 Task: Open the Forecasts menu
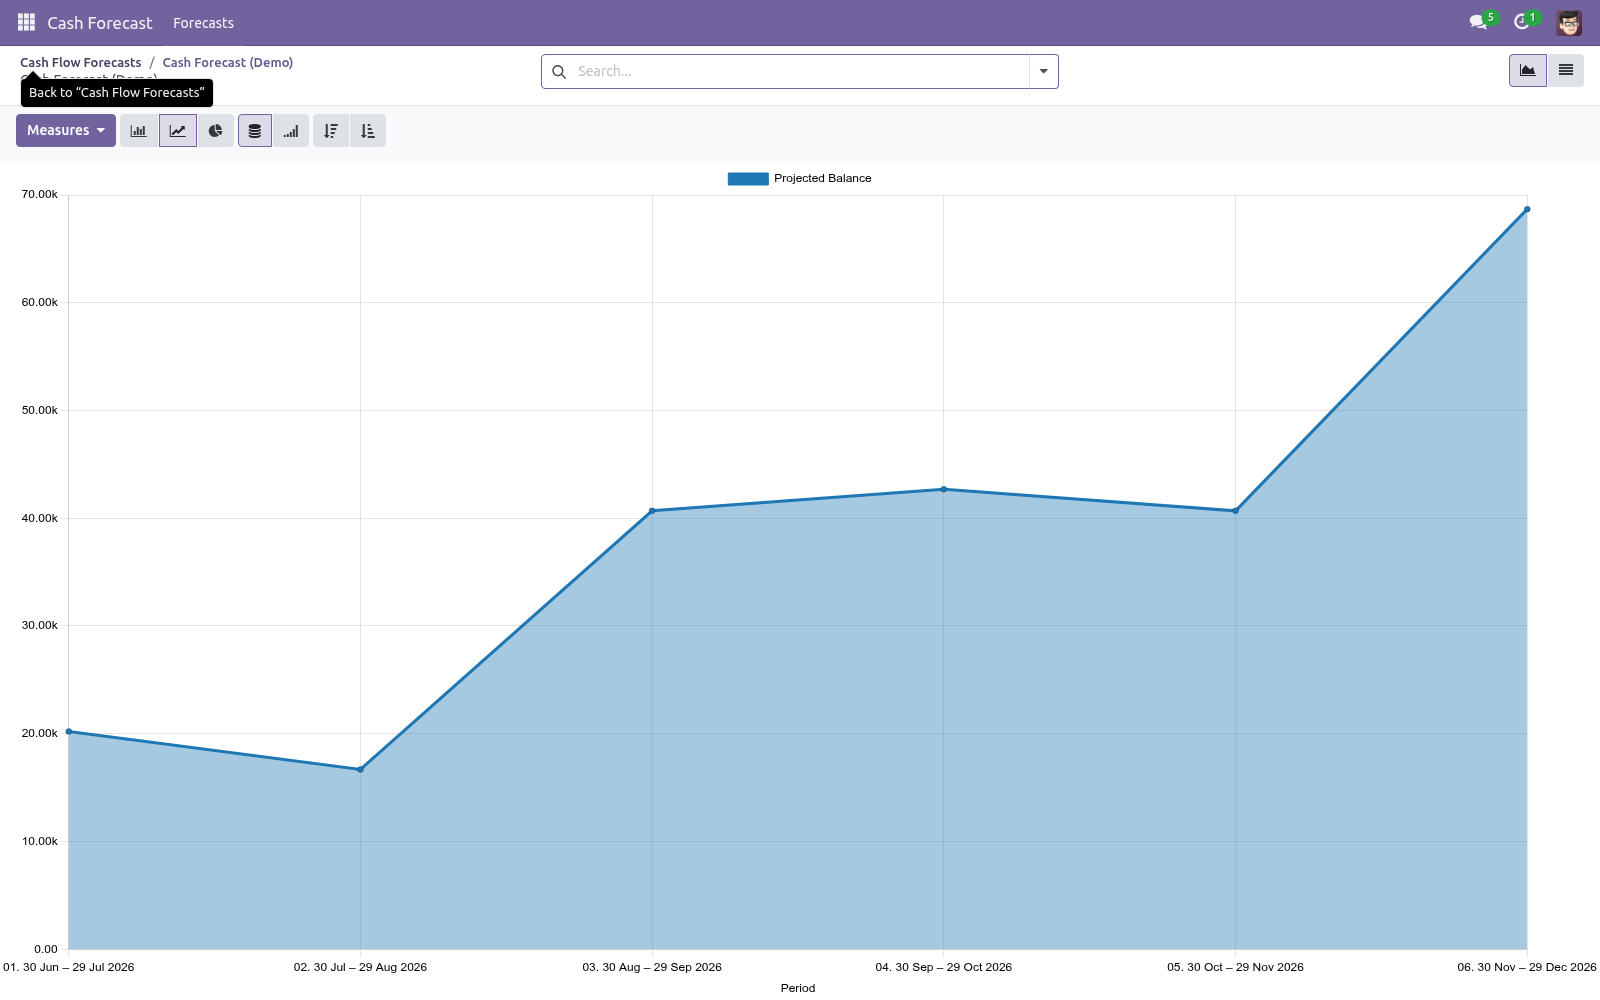[x=203, y=23]
